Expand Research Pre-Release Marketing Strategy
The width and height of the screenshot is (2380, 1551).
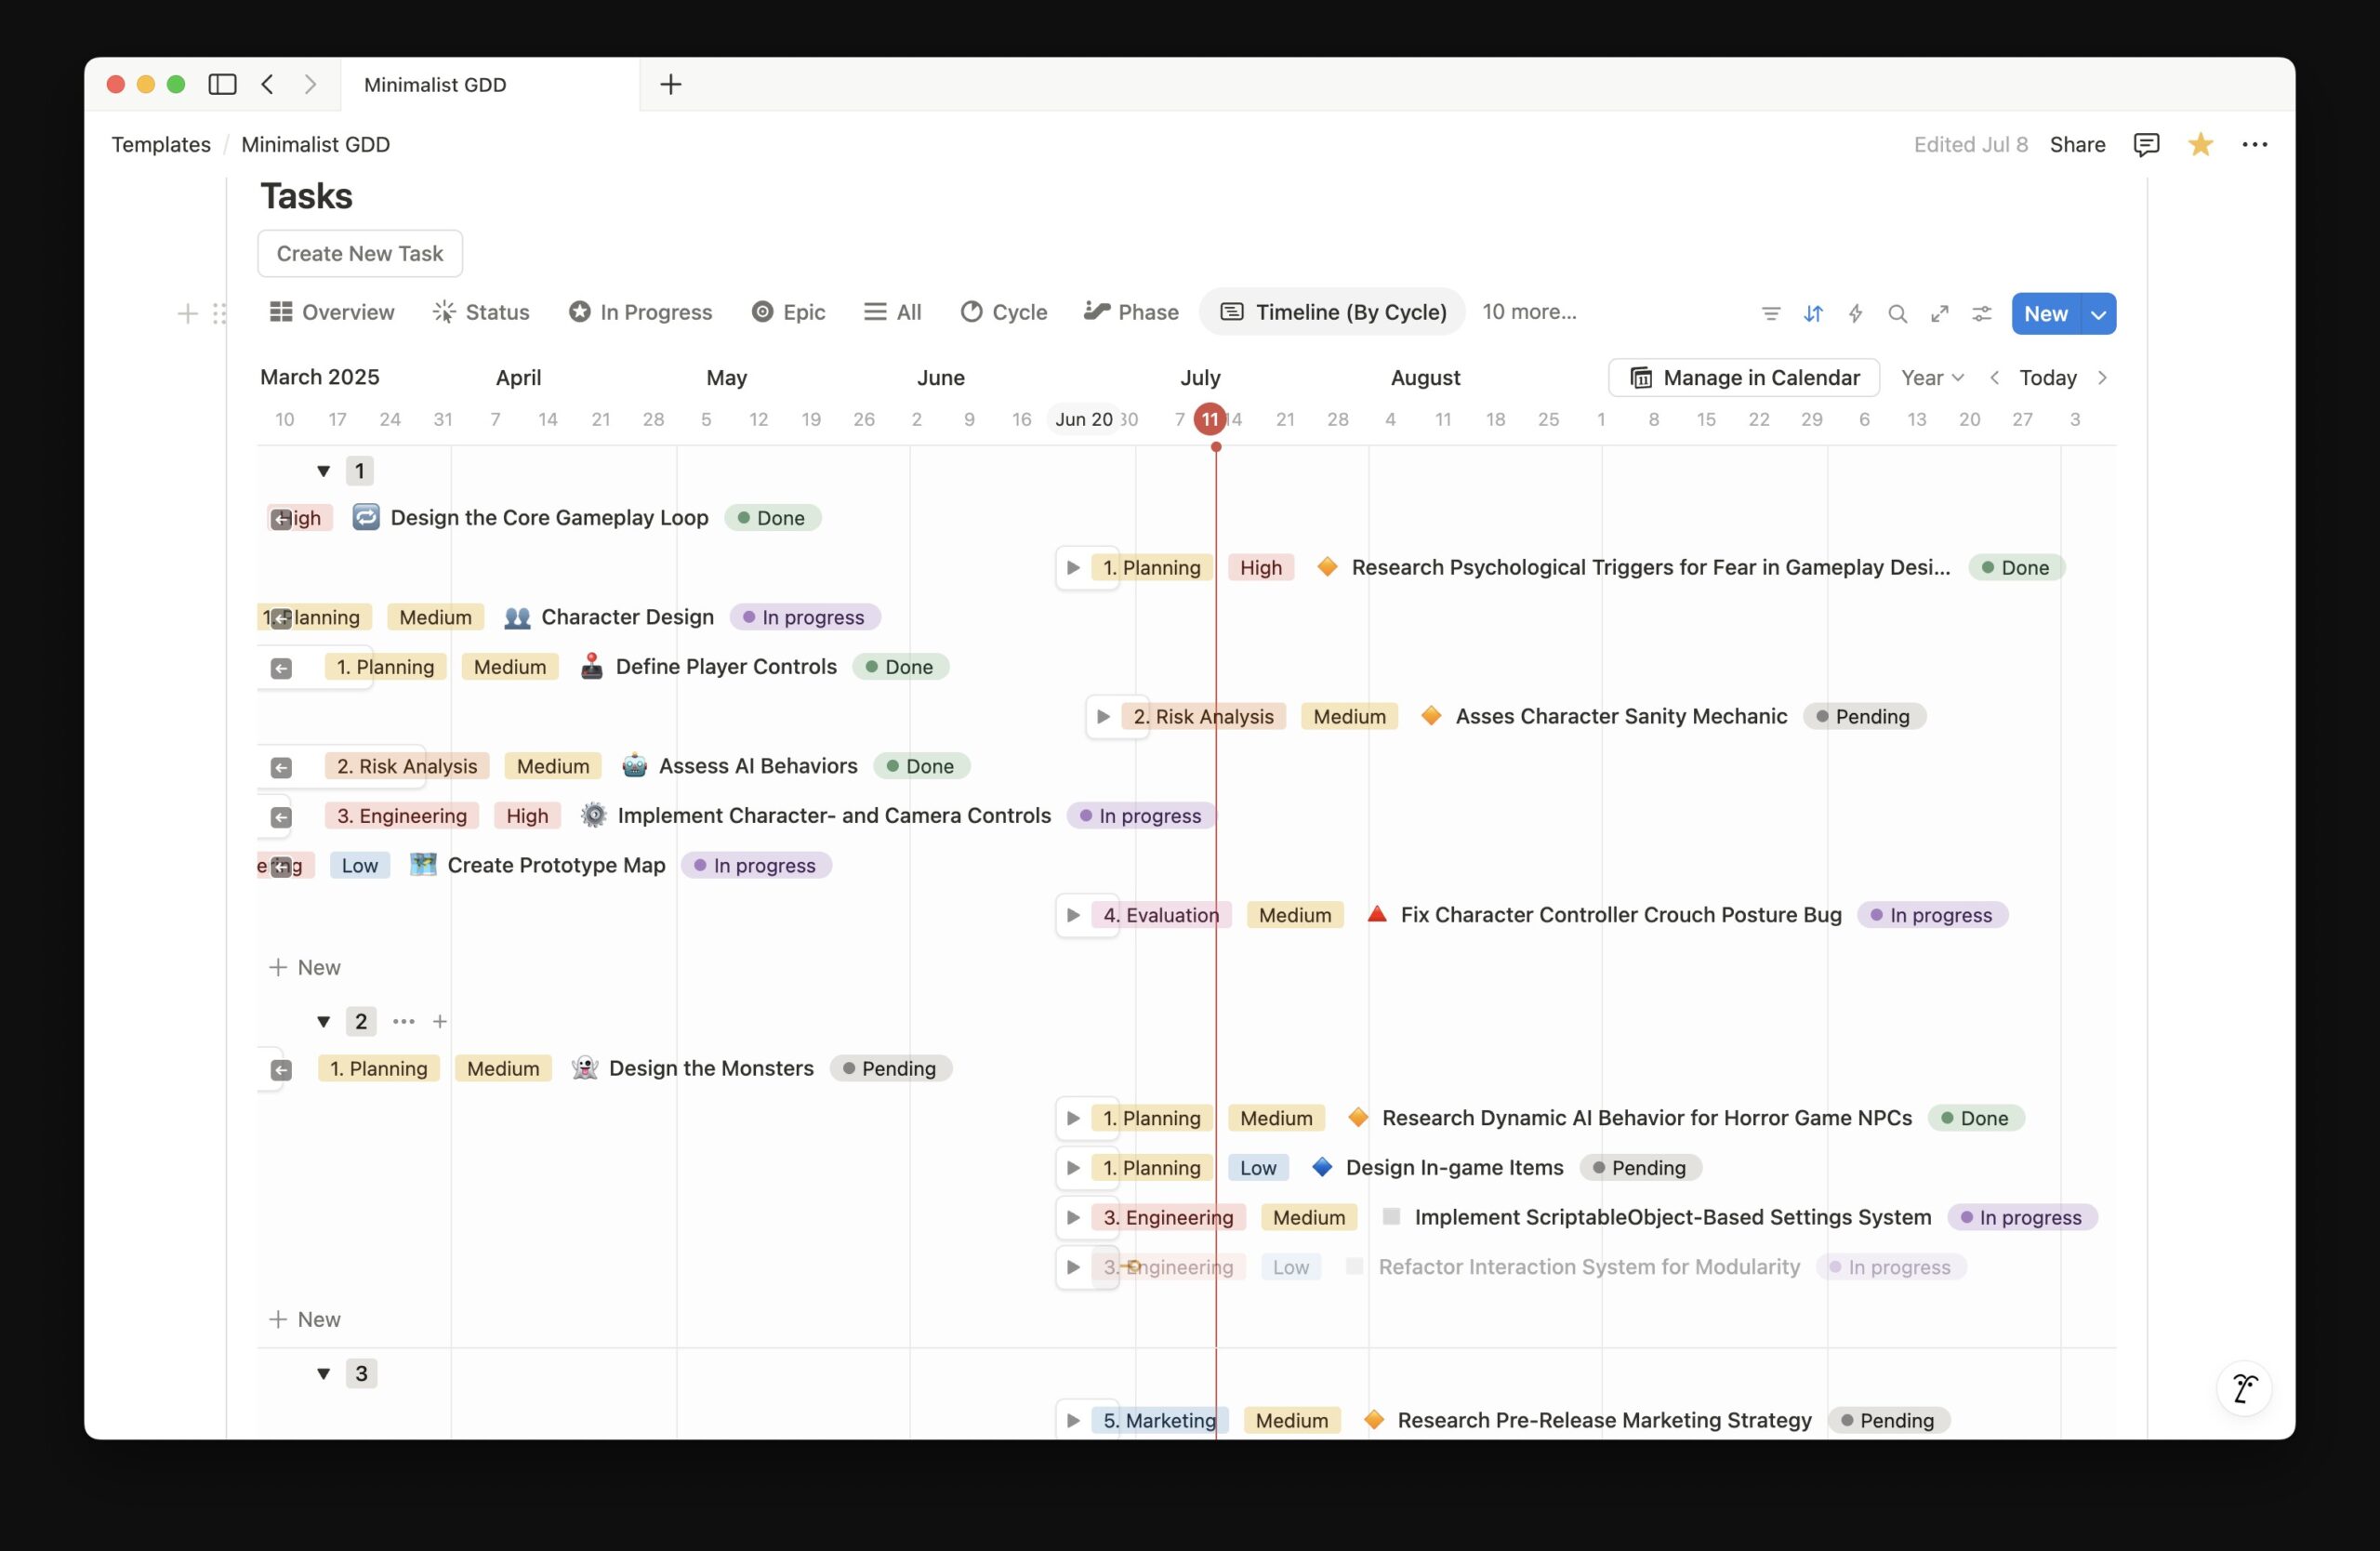pyautogui.click(x=1073, y=1420)
